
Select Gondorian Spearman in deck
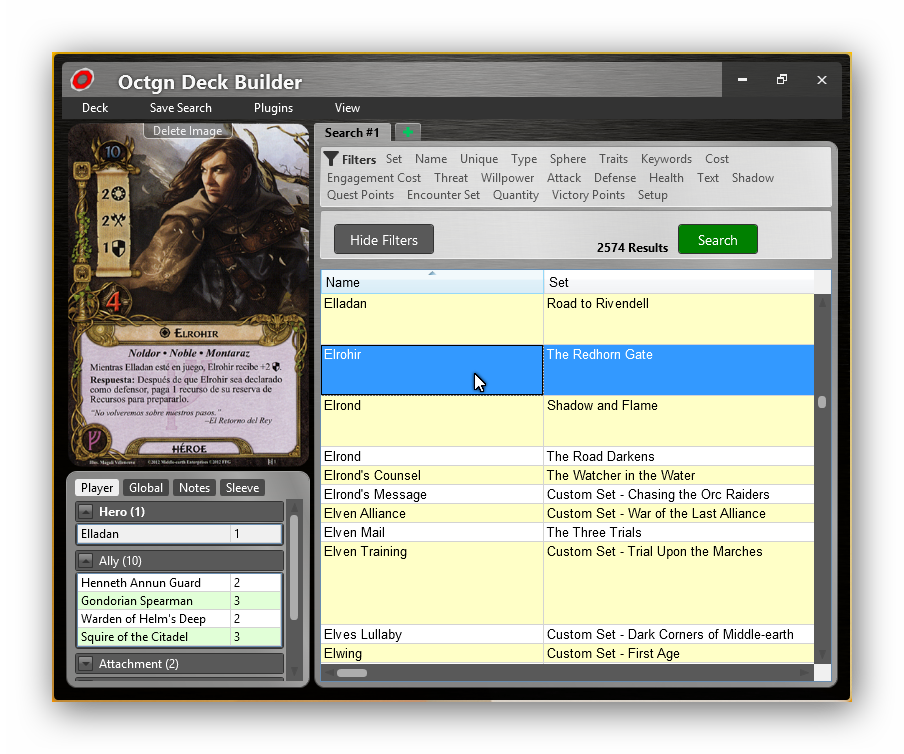pyautogui.click(x=179, y=601)
